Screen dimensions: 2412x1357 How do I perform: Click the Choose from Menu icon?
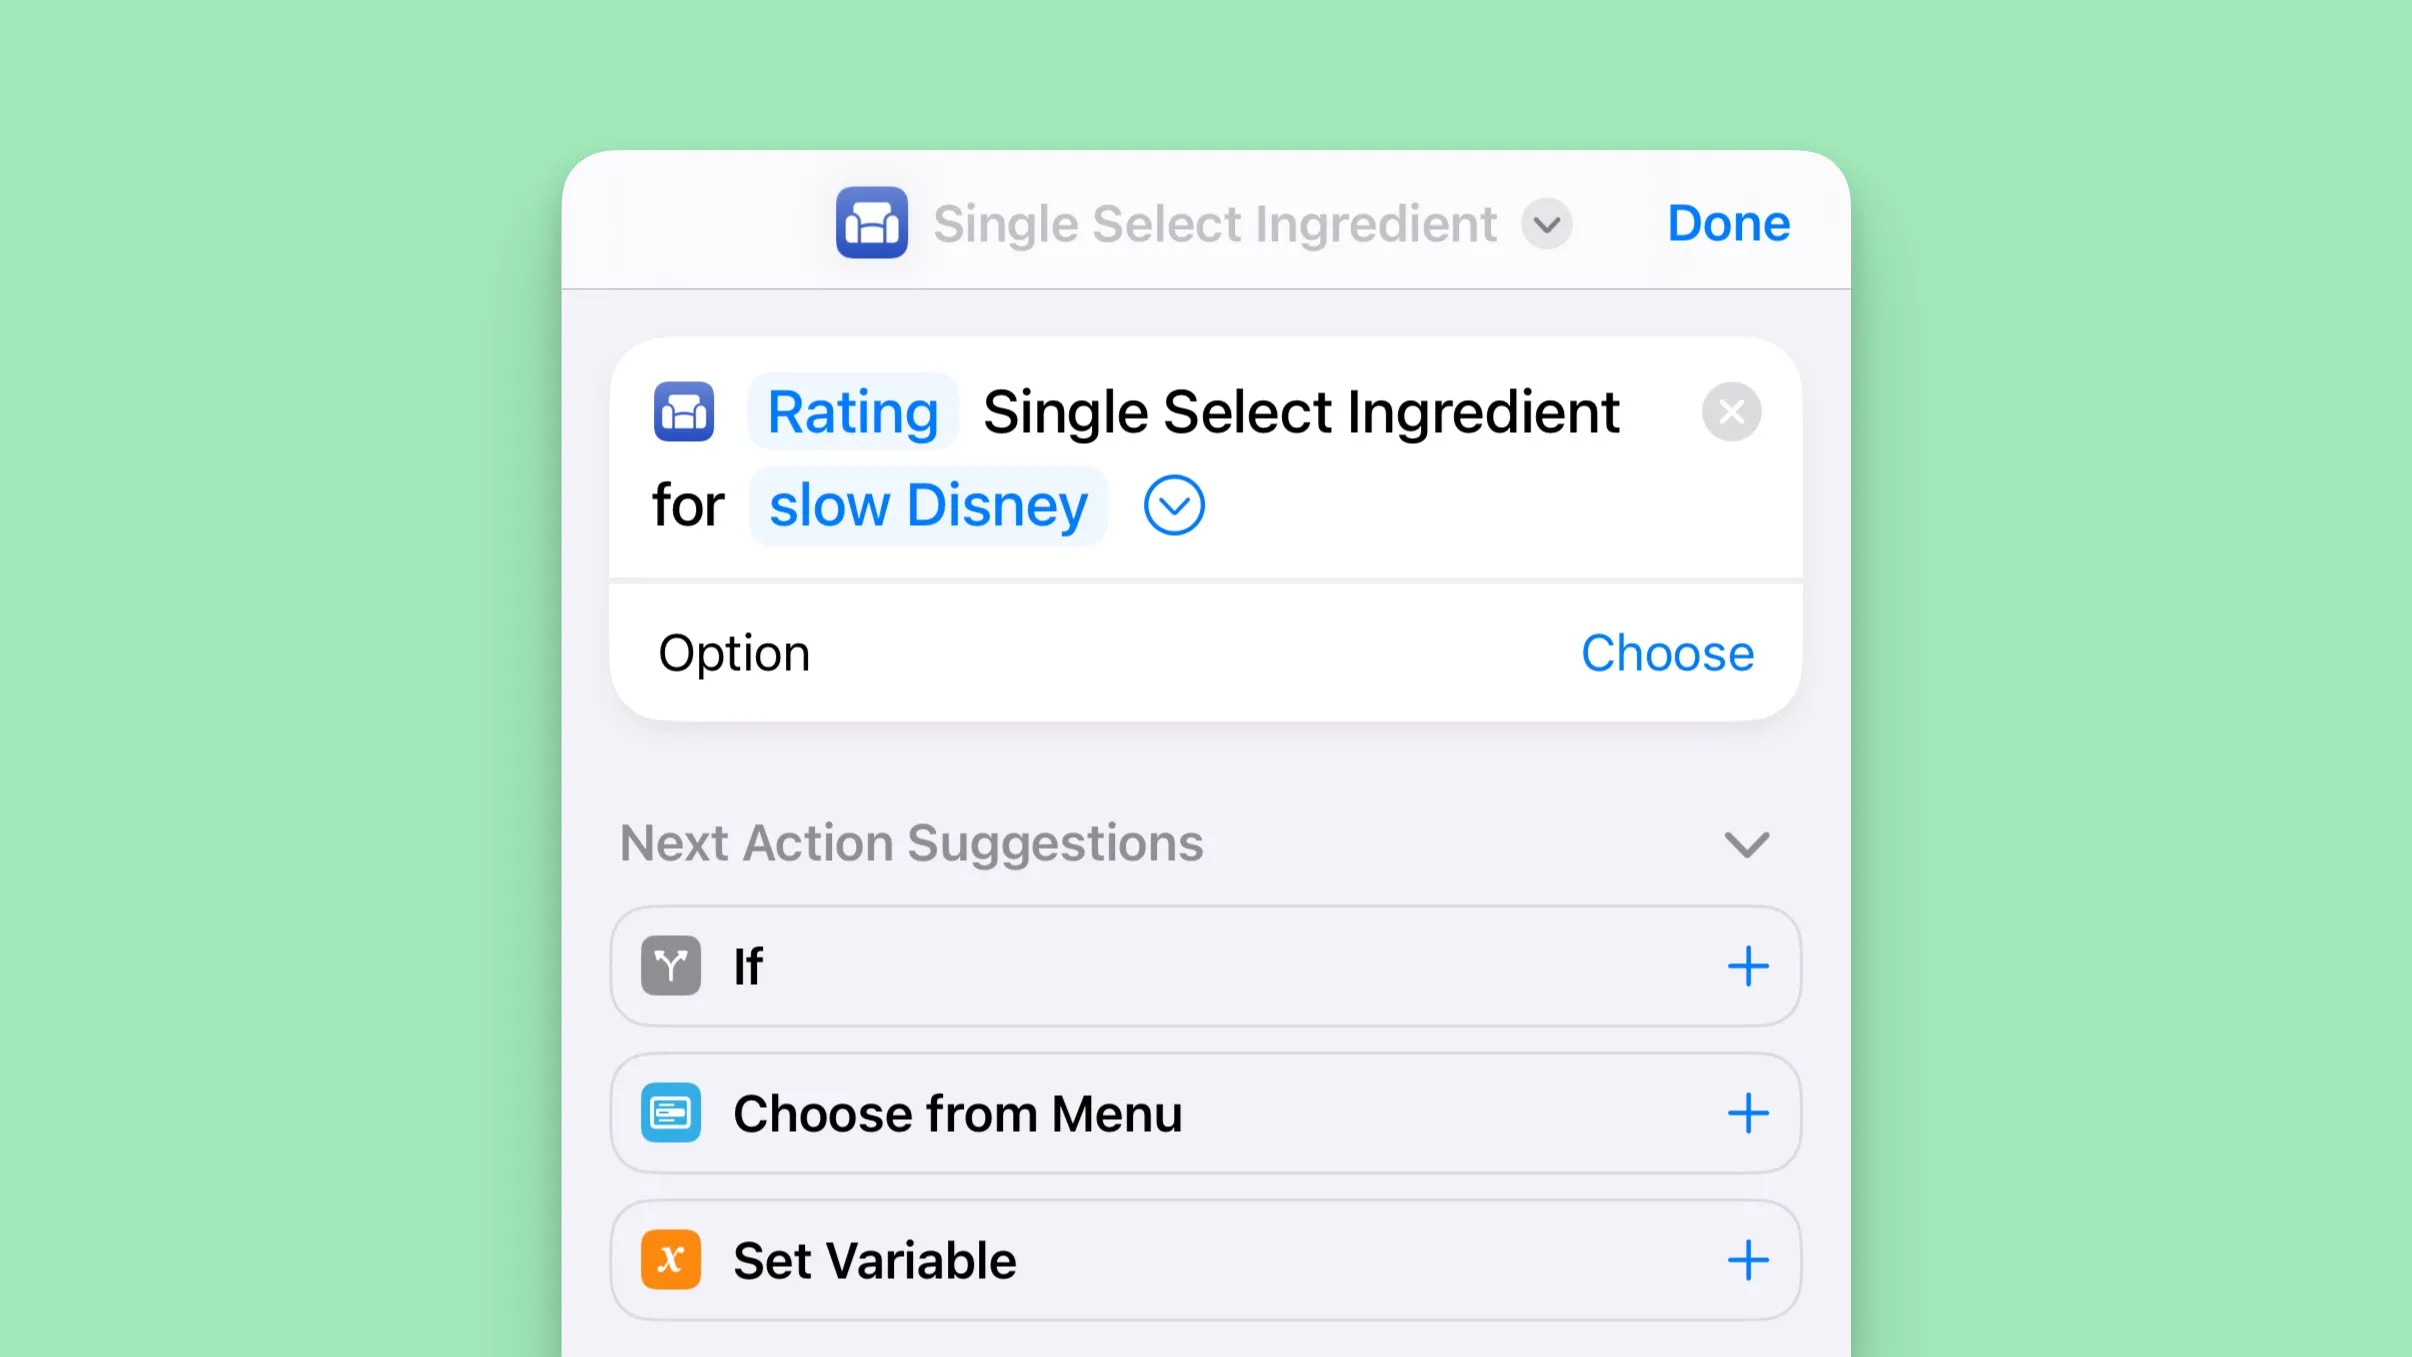pyautogui.click(x=670, y=1113)
